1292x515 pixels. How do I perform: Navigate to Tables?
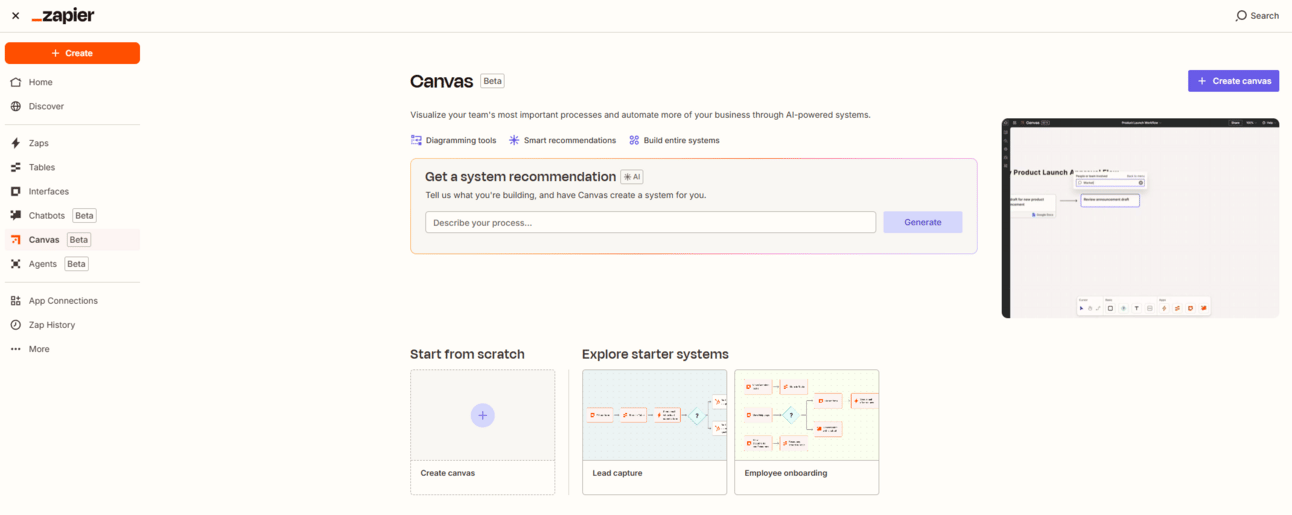click(x=42, y=167)
